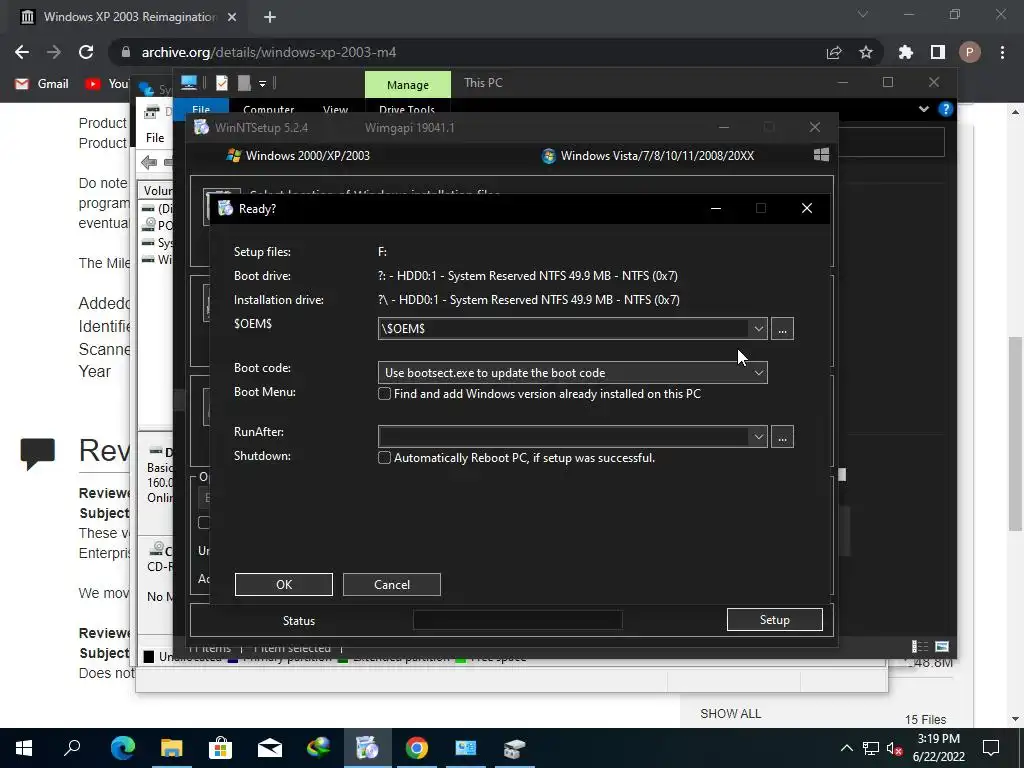Open the Manage ribbon tab in This PC

point(408,85)
